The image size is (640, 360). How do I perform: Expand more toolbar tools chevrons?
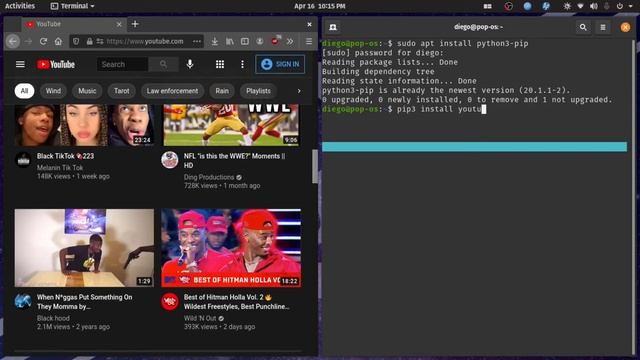[x=290, y=41]
